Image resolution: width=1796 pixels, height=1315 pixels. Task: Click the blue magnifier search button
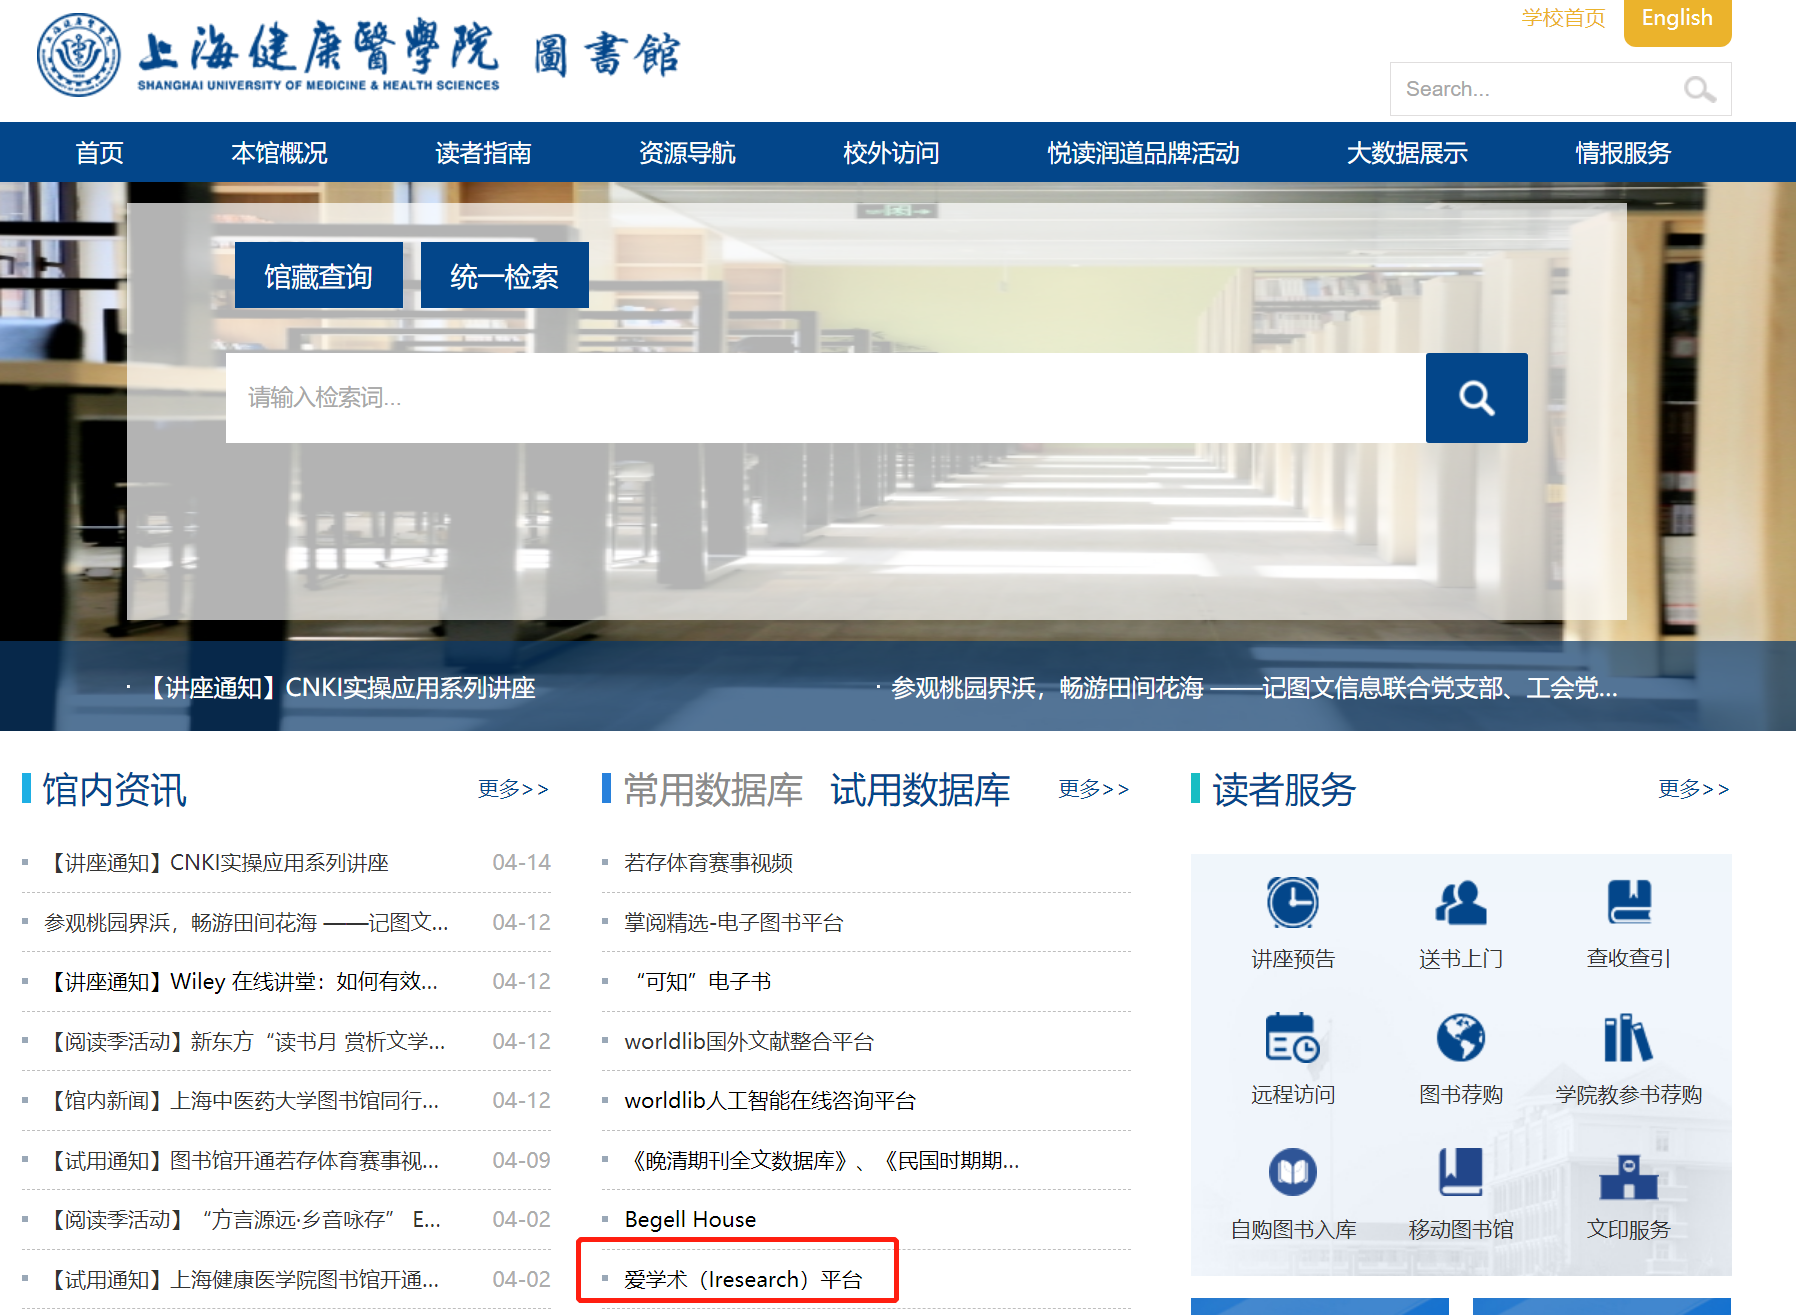tap(1476, 398)
